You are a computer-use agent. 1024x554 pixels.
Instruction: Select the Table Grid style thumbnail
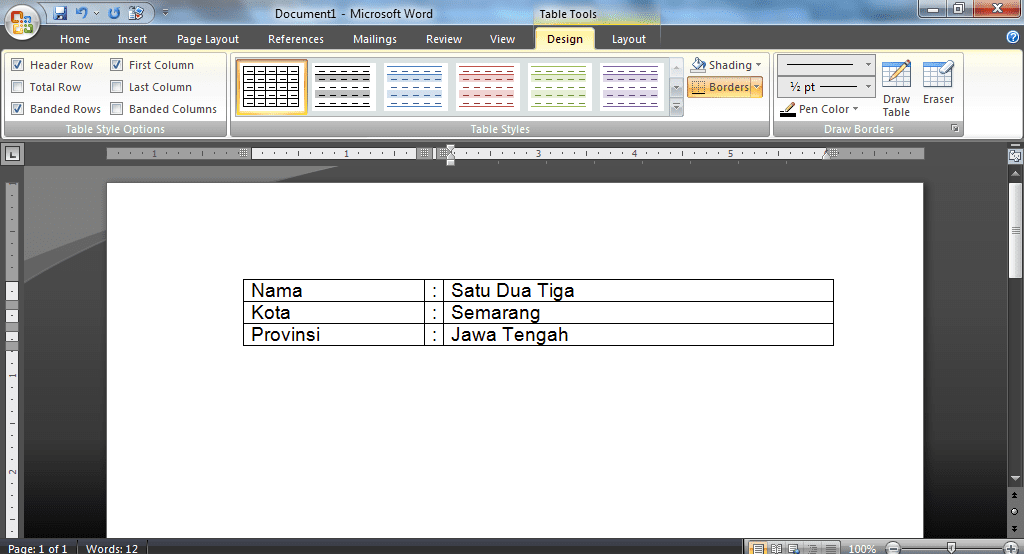click(271, 86)
